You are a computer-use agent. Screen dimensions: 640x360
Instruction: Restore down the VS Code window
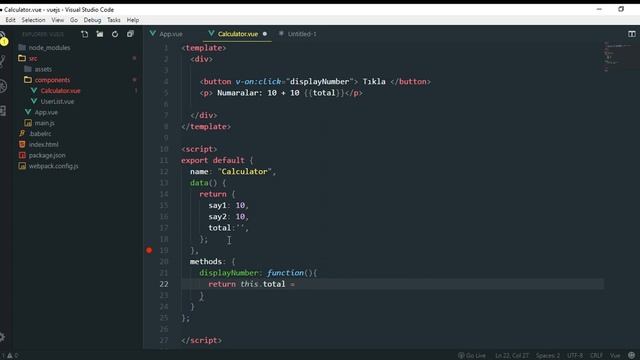621,9
